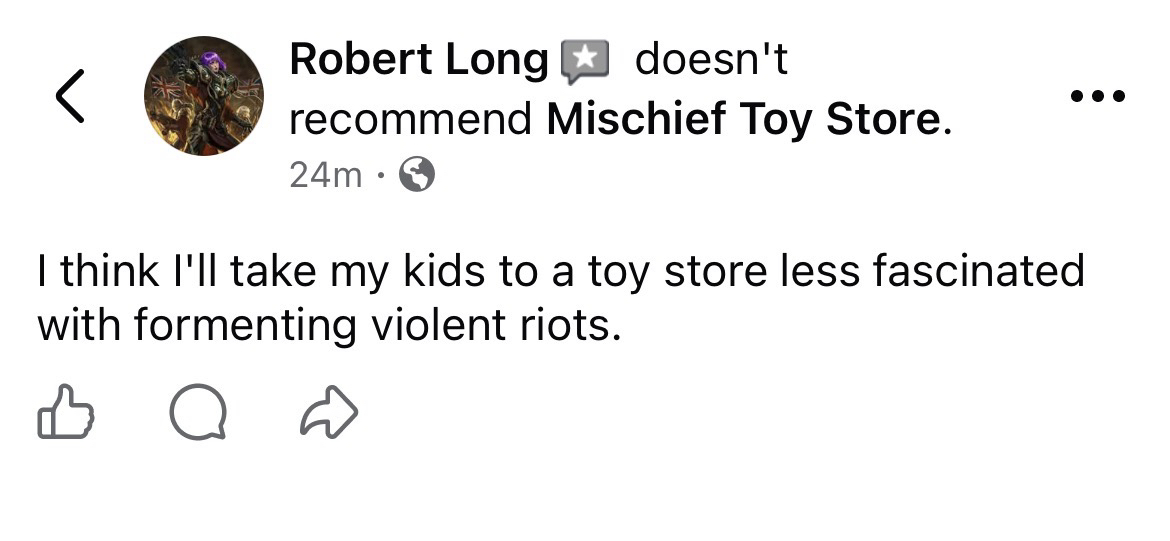
Task: Click the star badge beside Robert Long
Action: click(586, 62)
